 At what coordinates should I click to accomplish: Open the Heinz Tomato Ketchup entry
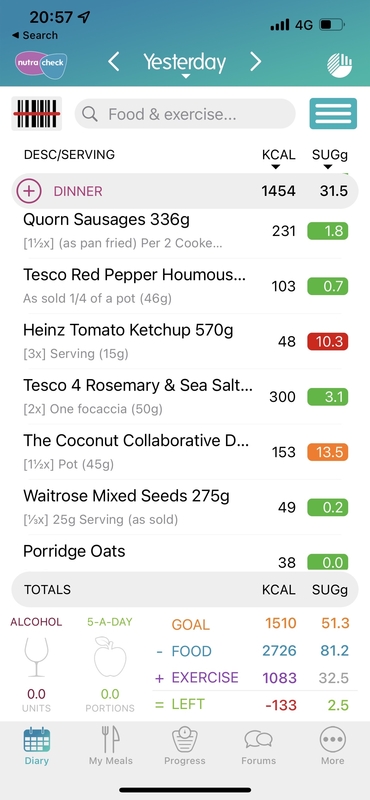[185, 341]
